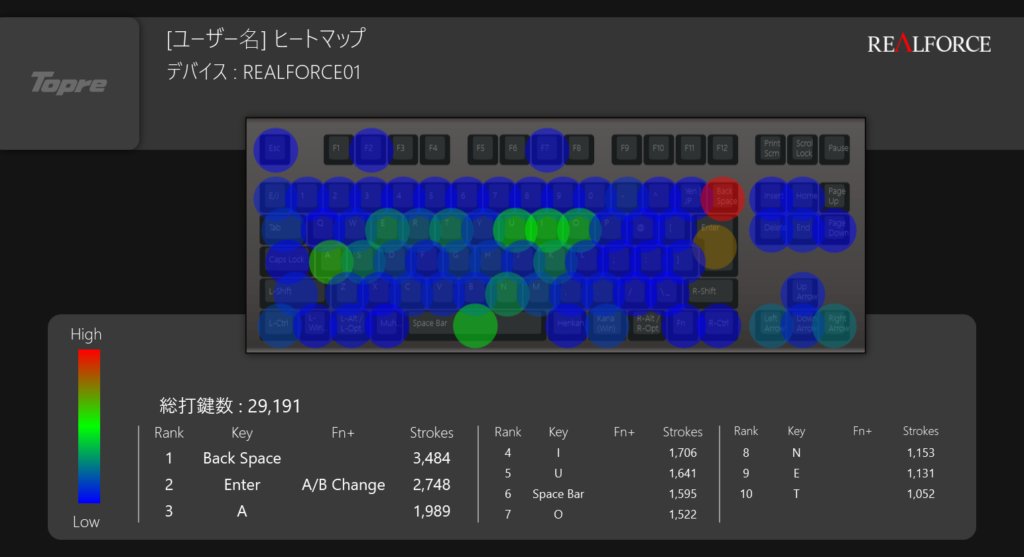
Task: Select the Q key on heatmap
Action: pyautogui.click(x=321, y=229)
